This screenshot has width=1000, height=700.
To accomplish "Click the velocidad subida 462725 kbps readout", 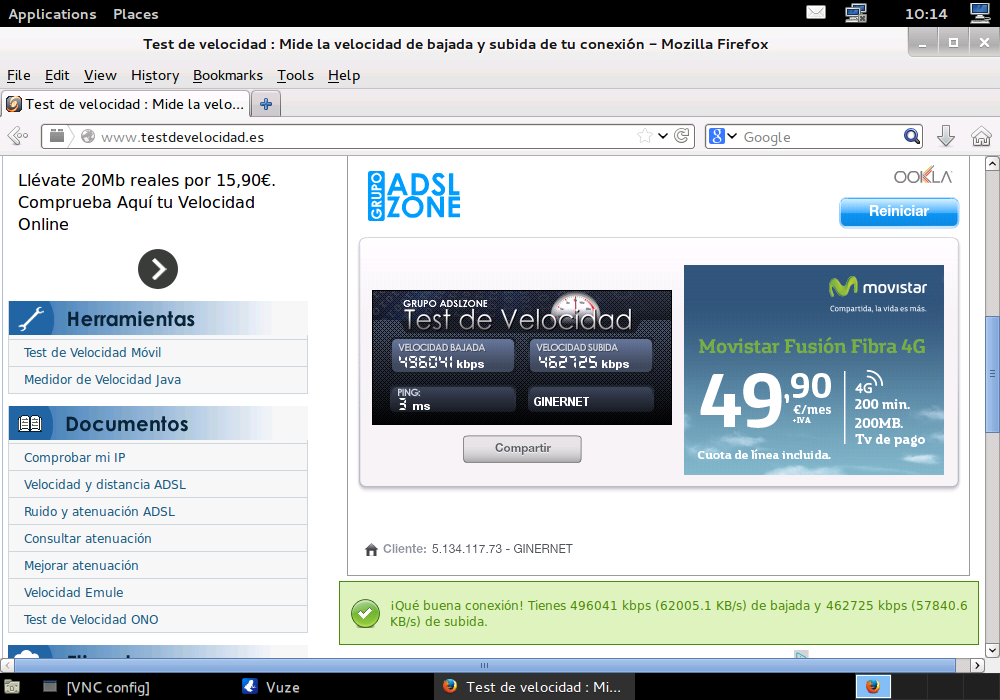I will coord(591,355).
